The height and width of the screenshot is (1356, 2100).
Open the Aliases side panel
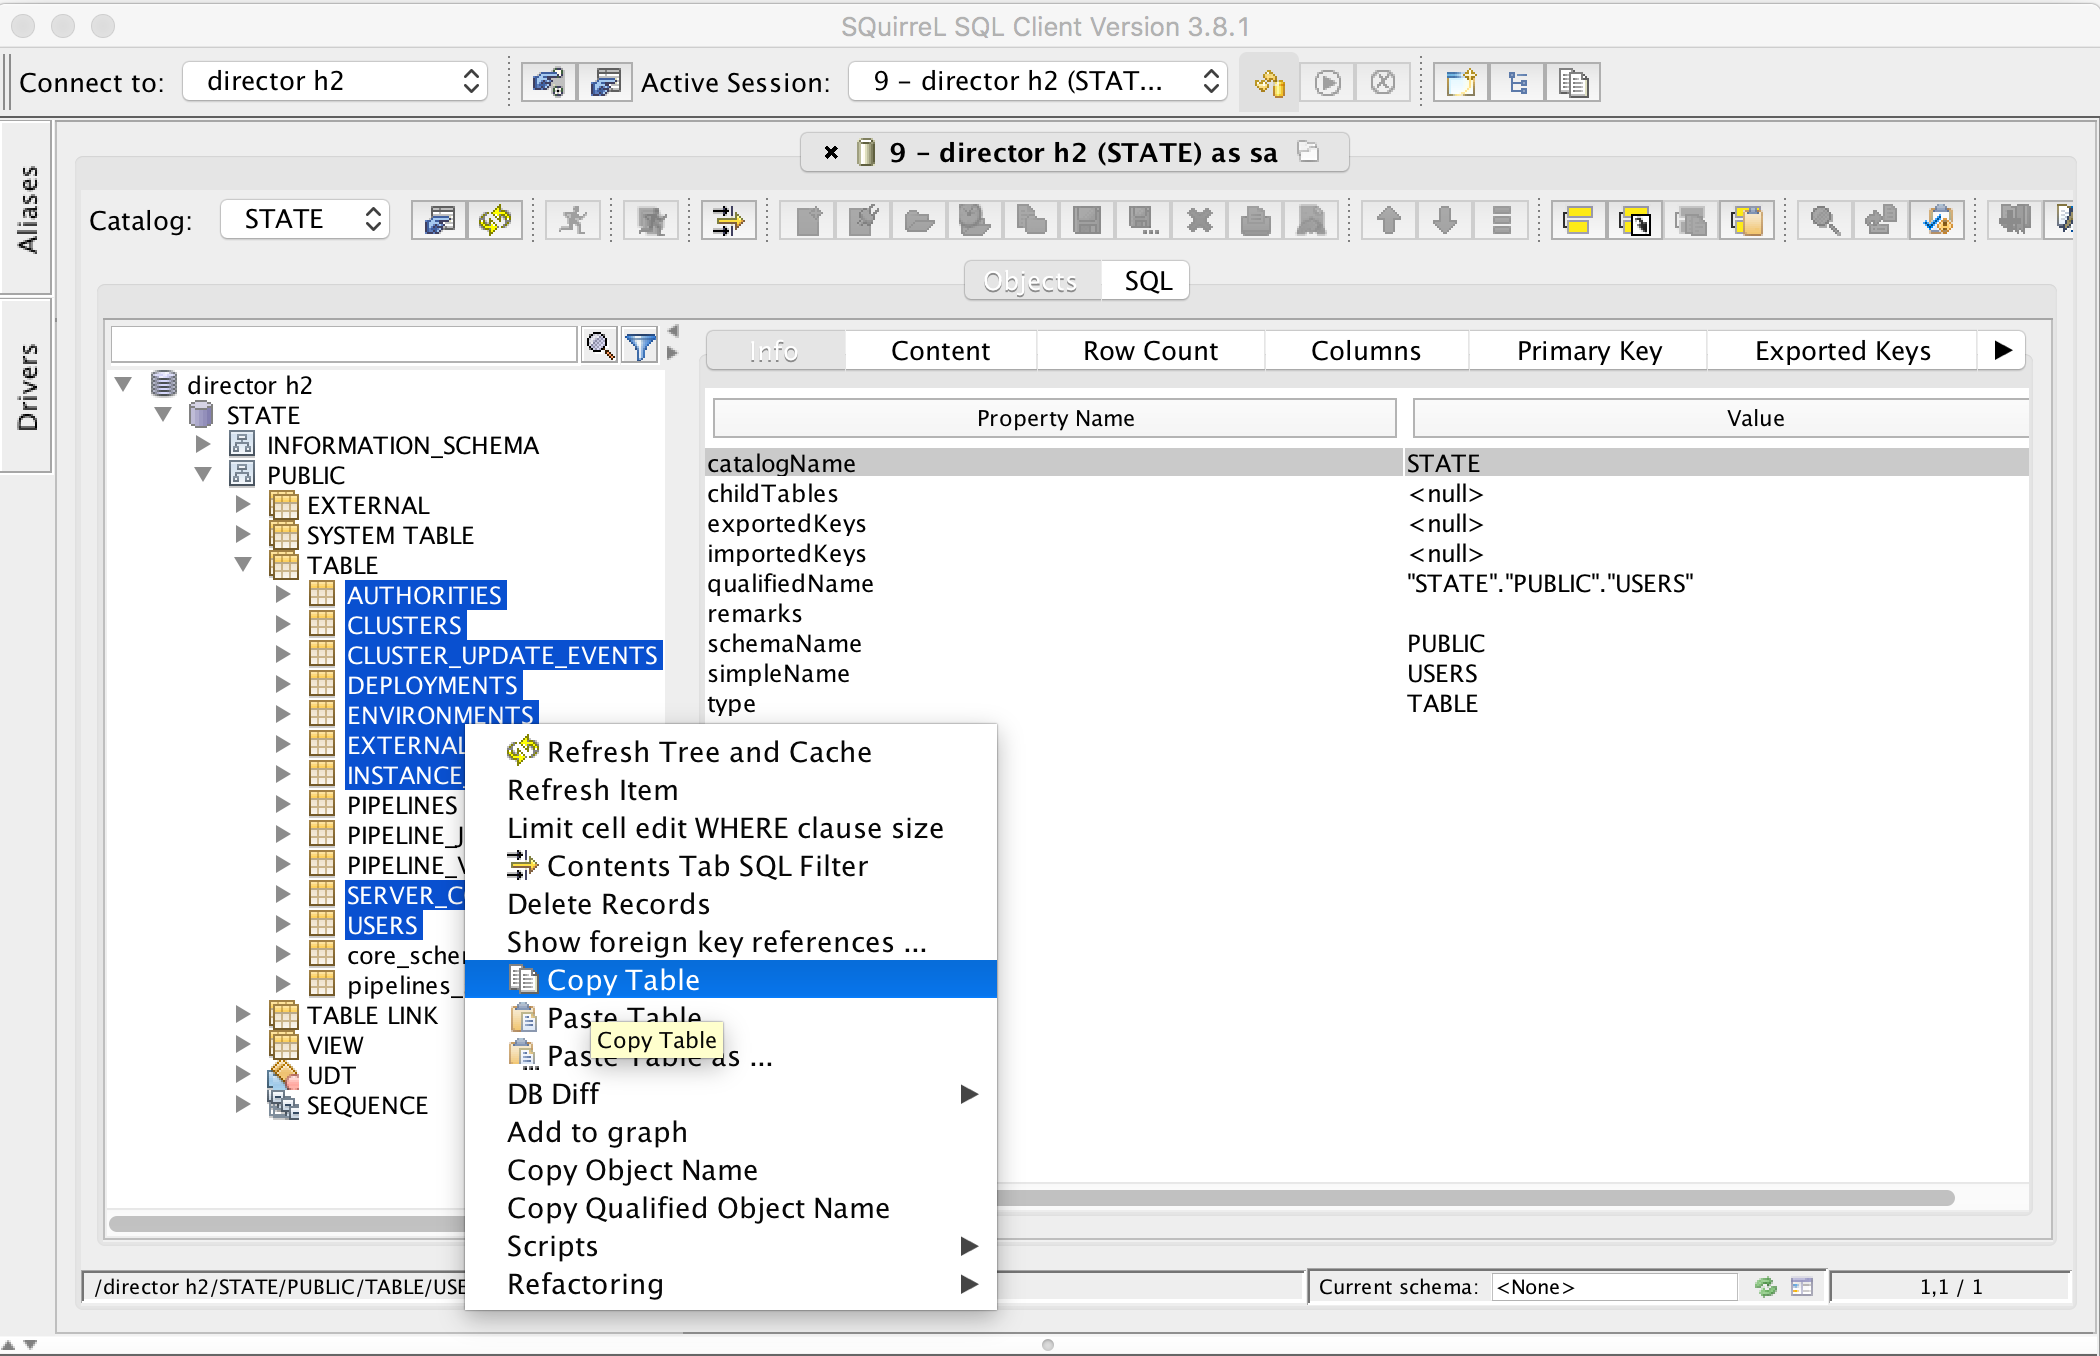(27, 209)
